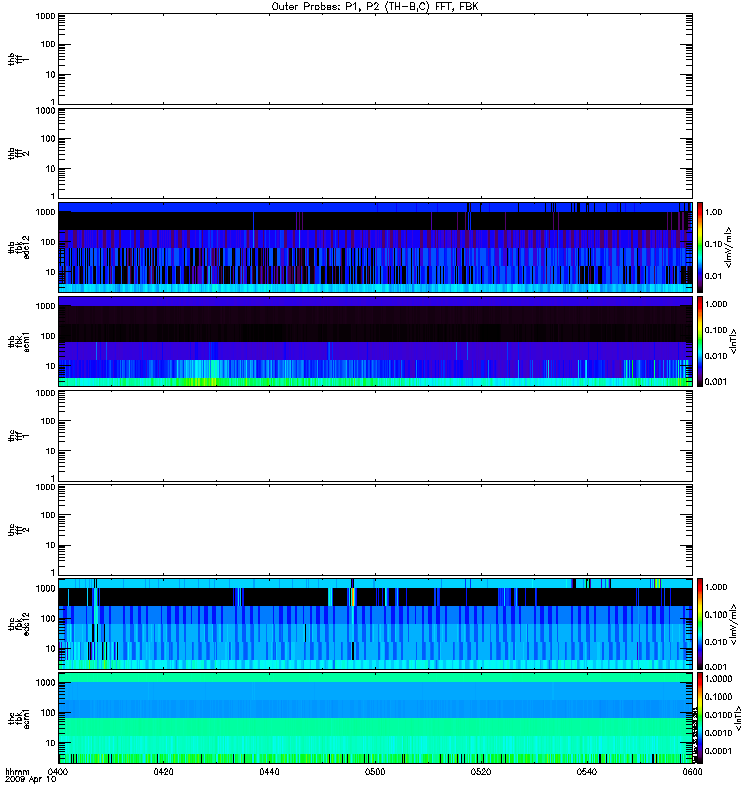Click the empty thb fft 1 panel
Screen dimensions: 750x800
click(375, 59)
